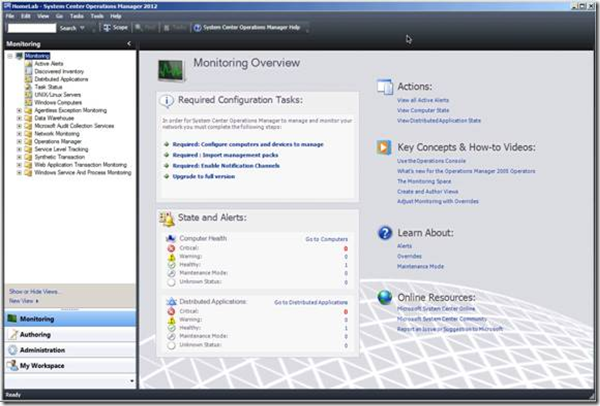
Task: Expand Agentless Exception Monitoring folder
Action: 19,111
